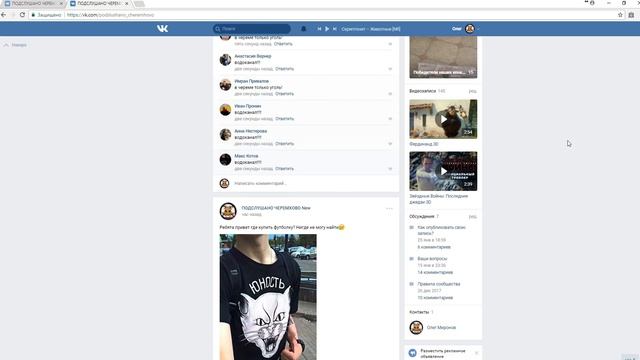
Task: Open the Фердинанд 3D video title
Action: coord(424,144)
